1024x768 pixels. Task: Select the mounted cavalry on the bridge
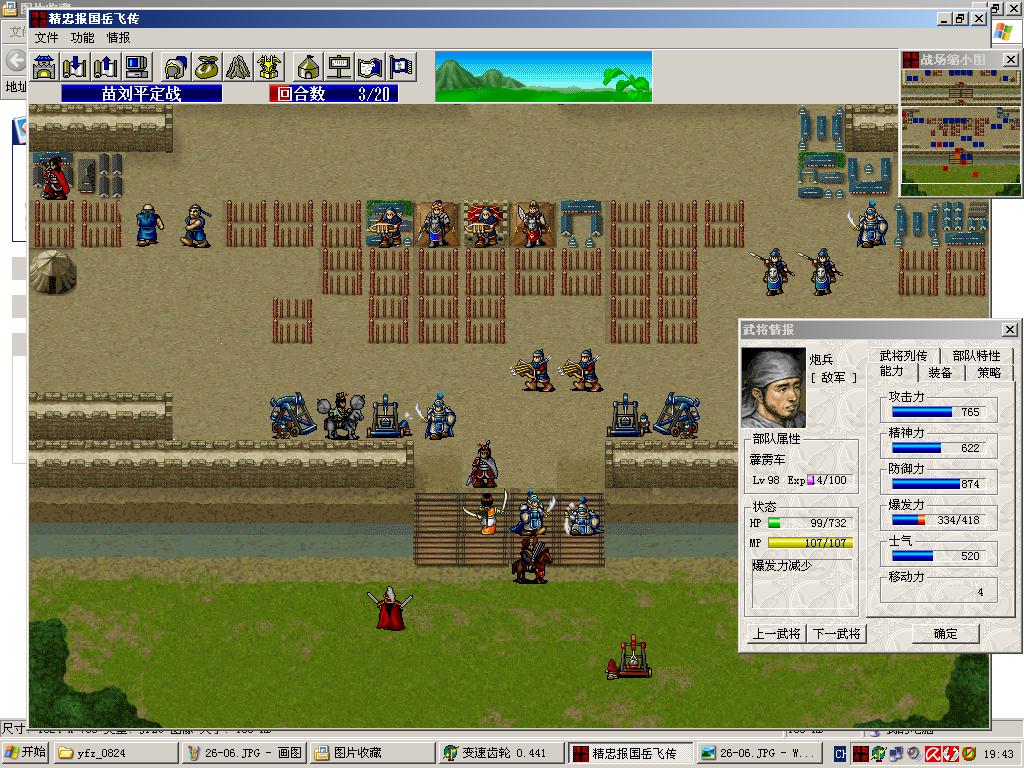coord(532,560)
